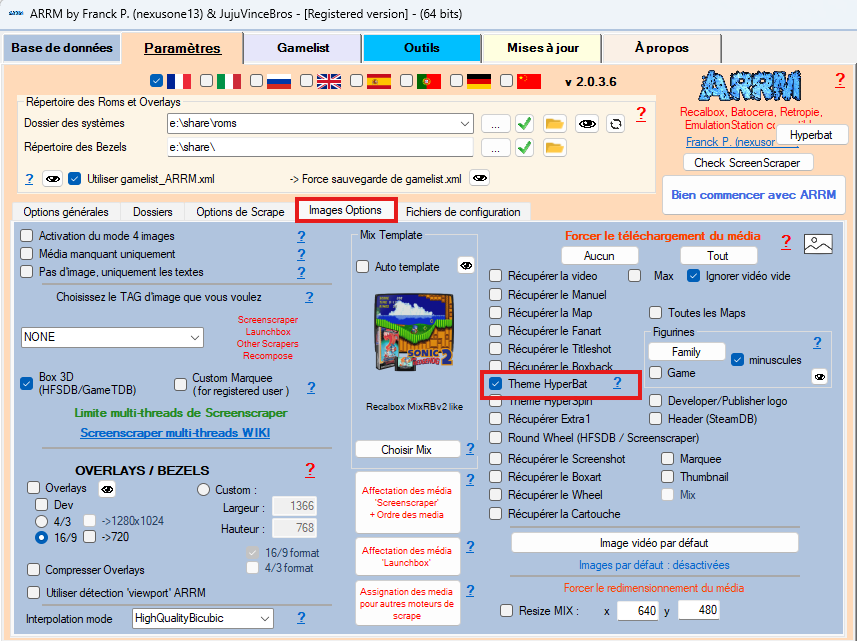Expand the Dossier des systèmes path dropdown
This screenshot has height=641, width=857.
point(464,123)
